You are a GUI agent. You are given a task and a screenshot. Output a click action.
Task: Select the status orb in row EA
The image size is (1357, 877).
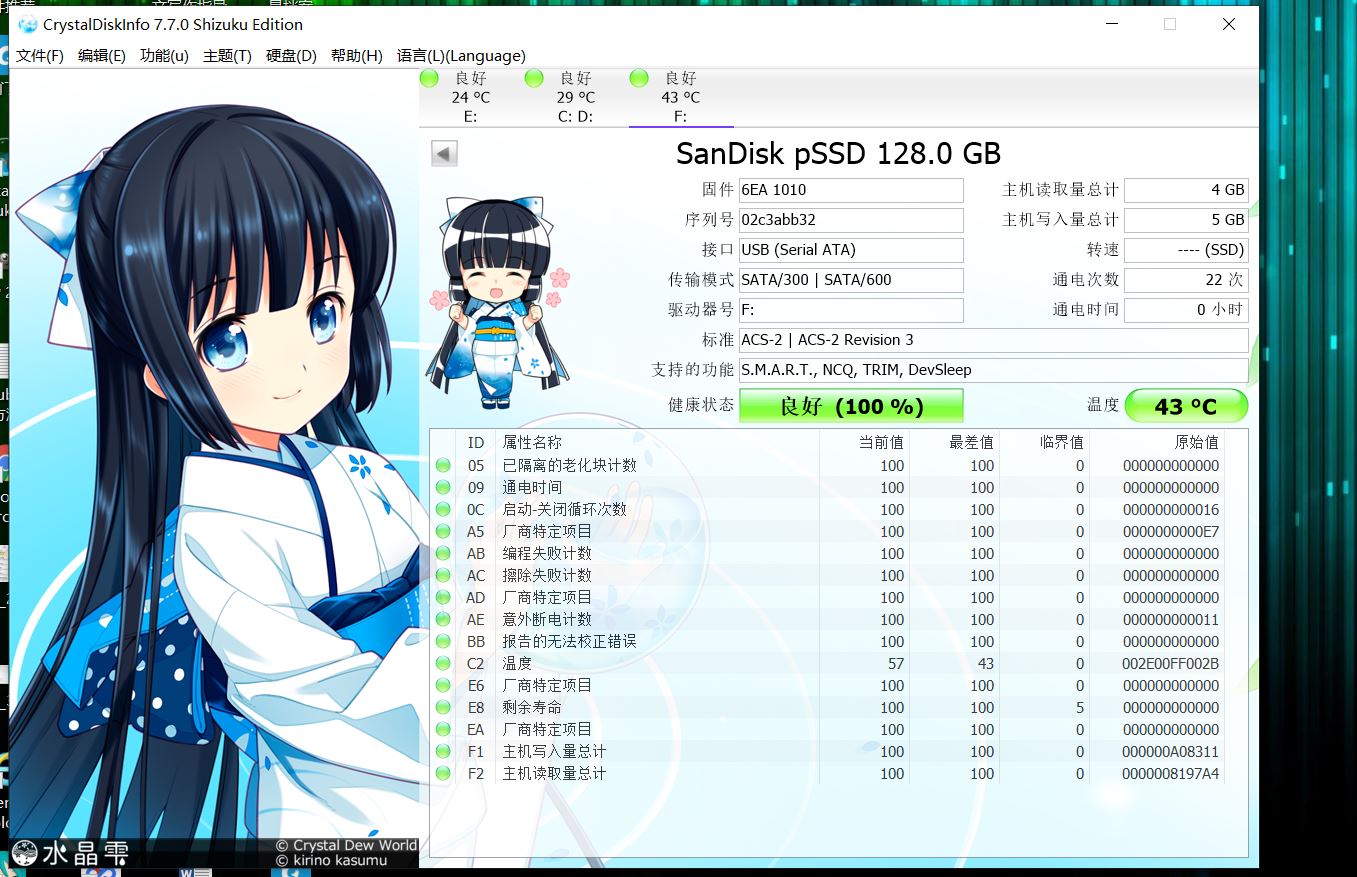click(443, 730)
